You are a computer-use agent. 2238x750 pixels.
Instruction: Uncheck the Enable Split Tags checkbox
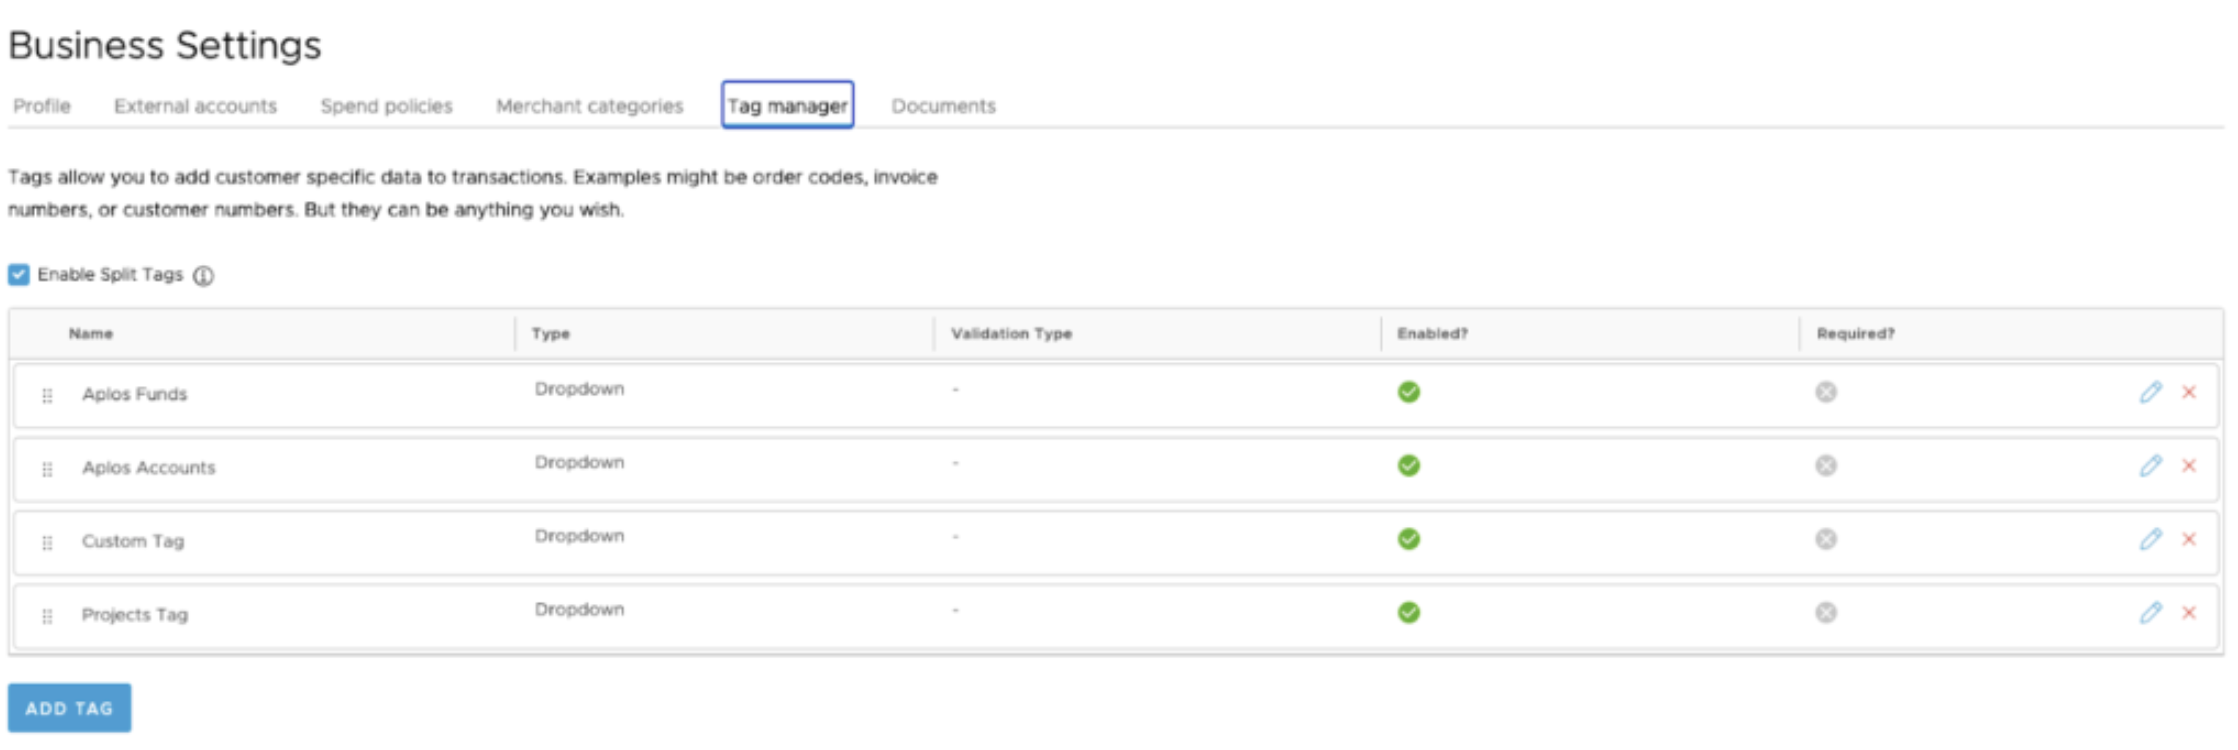[19, 275]
